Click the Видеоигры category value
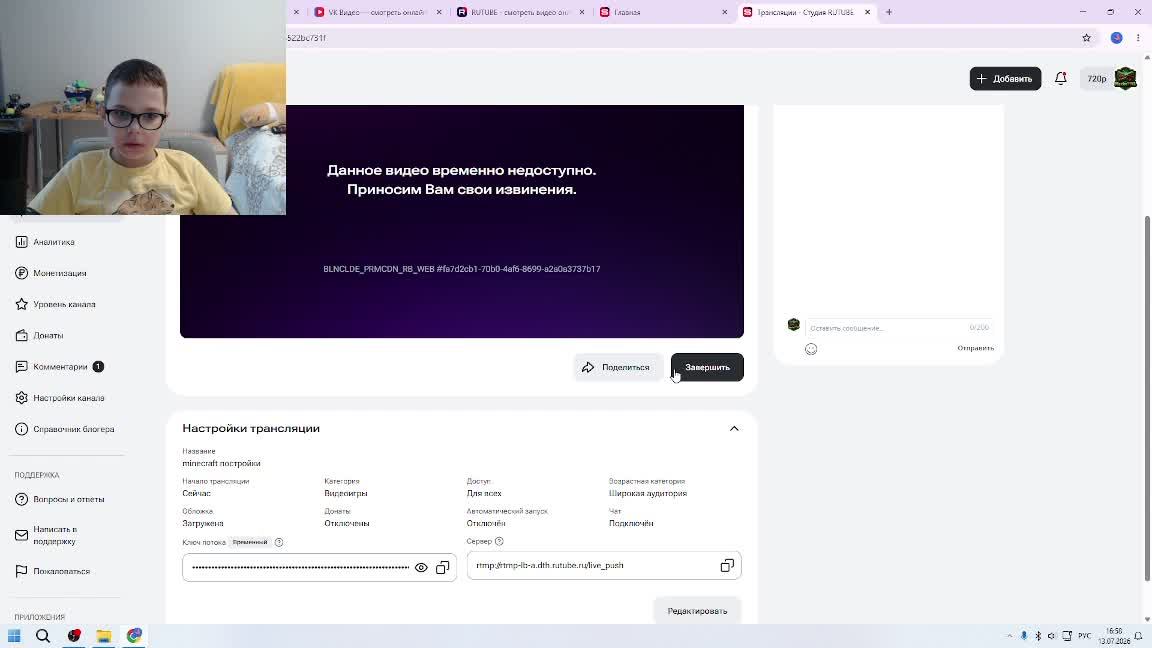1152x648 pixels. [345, 494]
